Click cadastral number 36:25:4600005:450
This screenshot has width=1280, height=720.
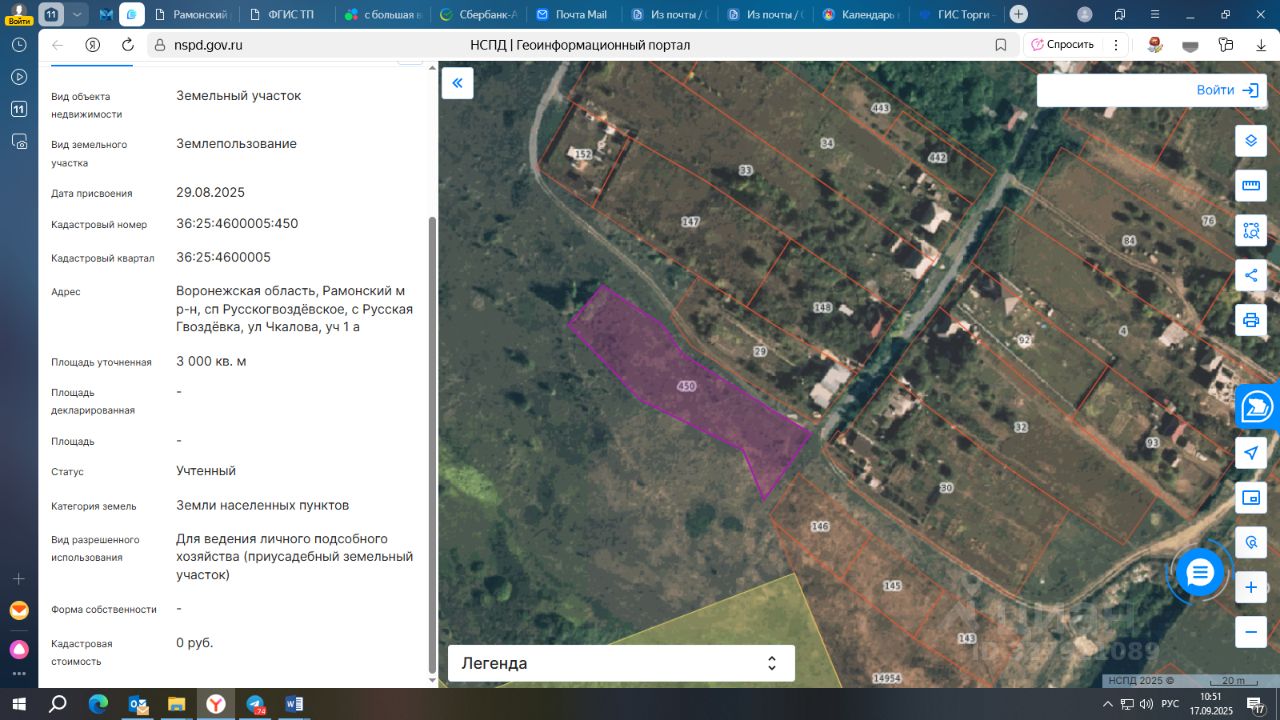pos(237,223)
